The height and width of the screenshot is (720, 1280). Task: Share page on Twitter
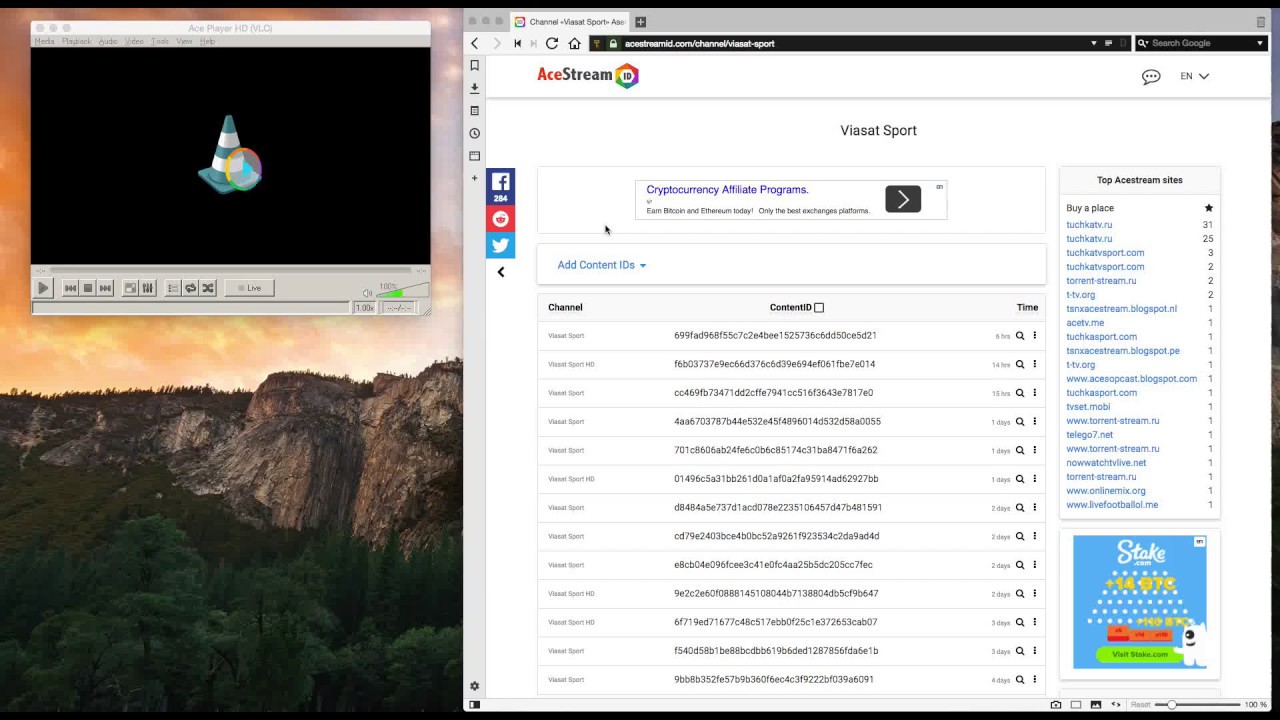(x=501, y=245)
